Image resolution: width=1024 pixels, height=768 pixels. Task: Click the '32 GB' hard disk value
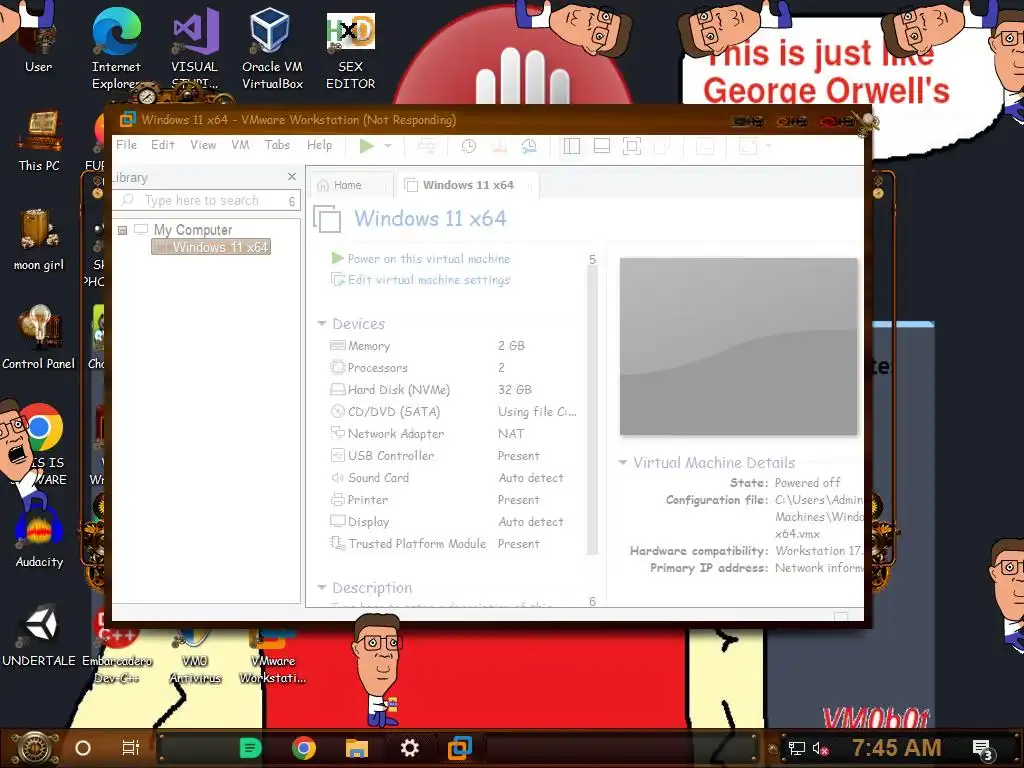515,390
